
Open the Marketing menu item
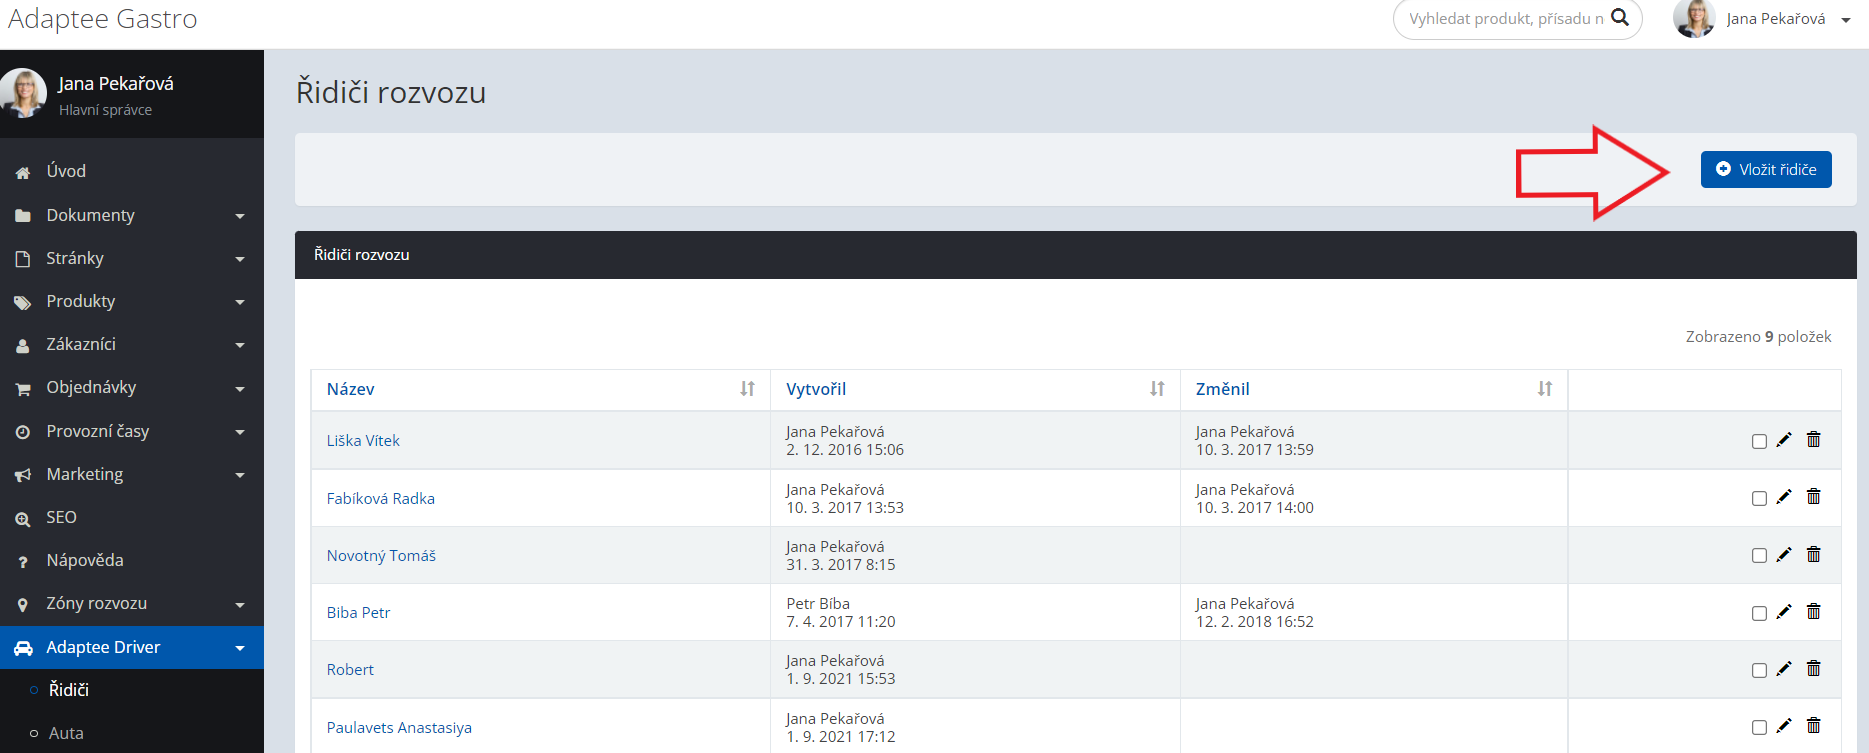pos(132,474)
